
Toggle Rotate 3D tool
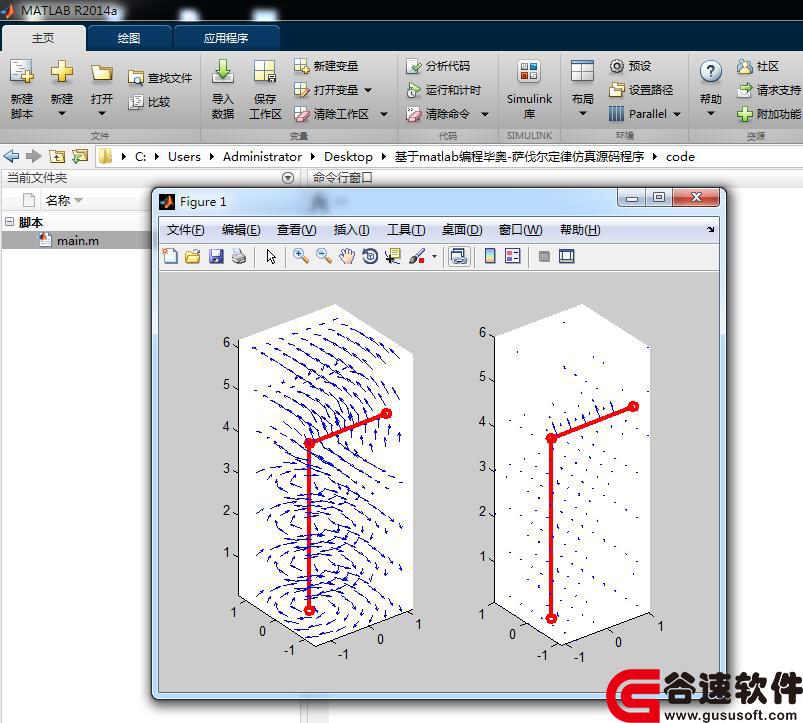click(x=370, y=256)
